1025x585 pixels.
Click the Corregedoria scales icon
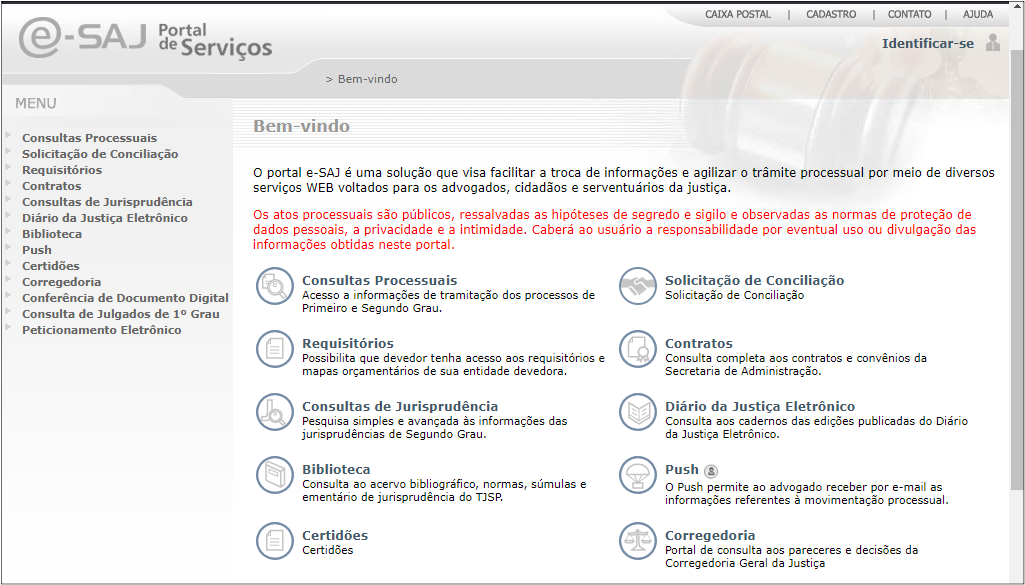tap(637, 541)
